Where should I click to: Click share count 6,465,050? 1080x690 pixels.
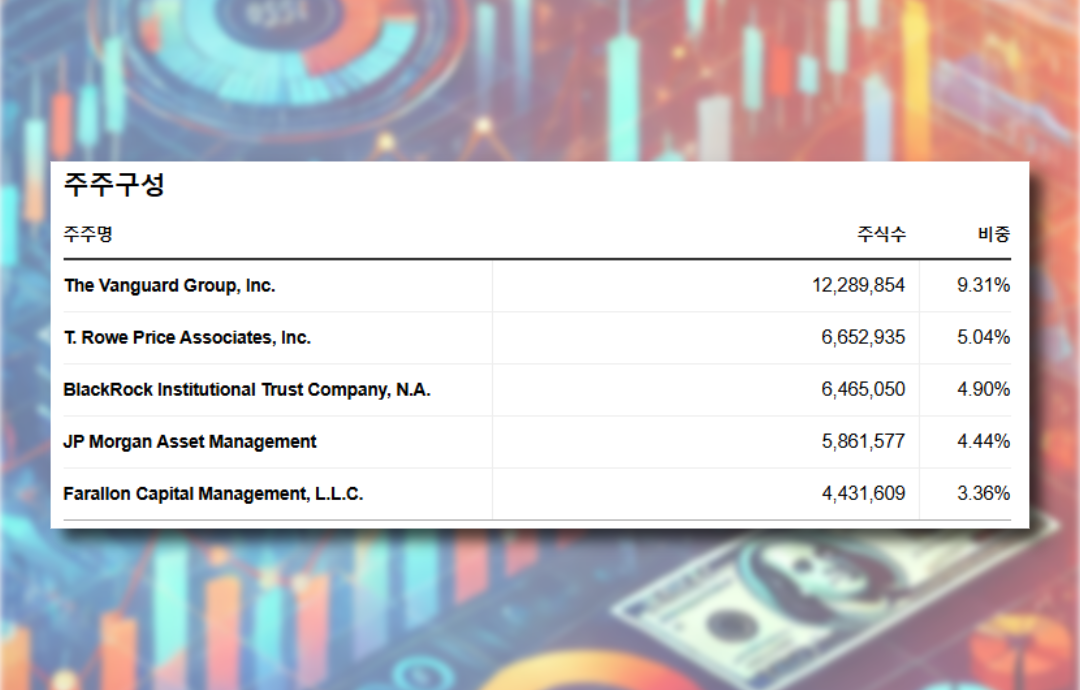point(863,389)
